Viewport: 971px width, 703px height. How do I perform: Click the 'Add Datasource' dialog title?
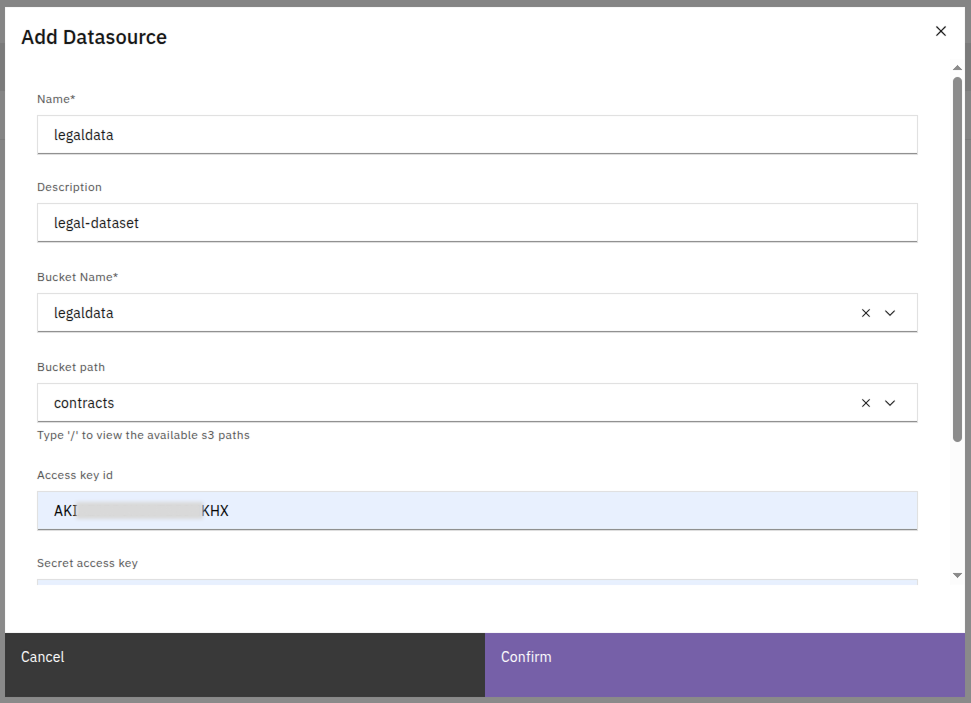pos(94,38)
